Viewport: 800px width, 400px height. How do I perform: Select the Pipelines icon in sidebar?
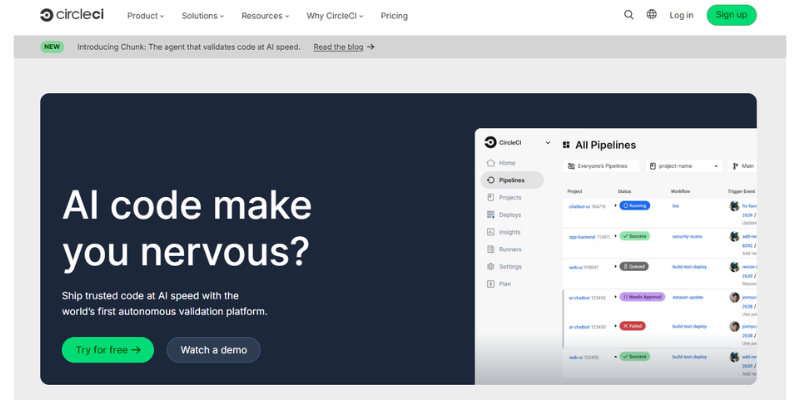[x=491, y=180]
